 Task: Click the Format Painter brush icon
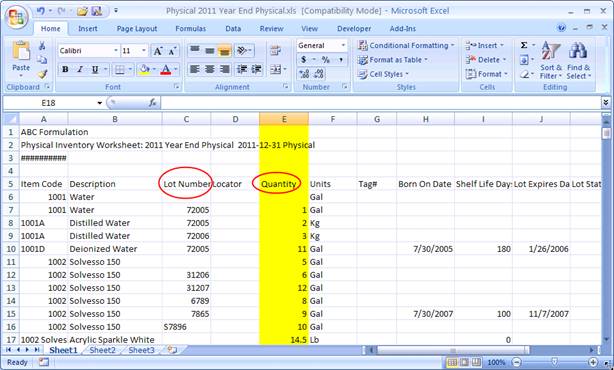click(x=42, y=74)
